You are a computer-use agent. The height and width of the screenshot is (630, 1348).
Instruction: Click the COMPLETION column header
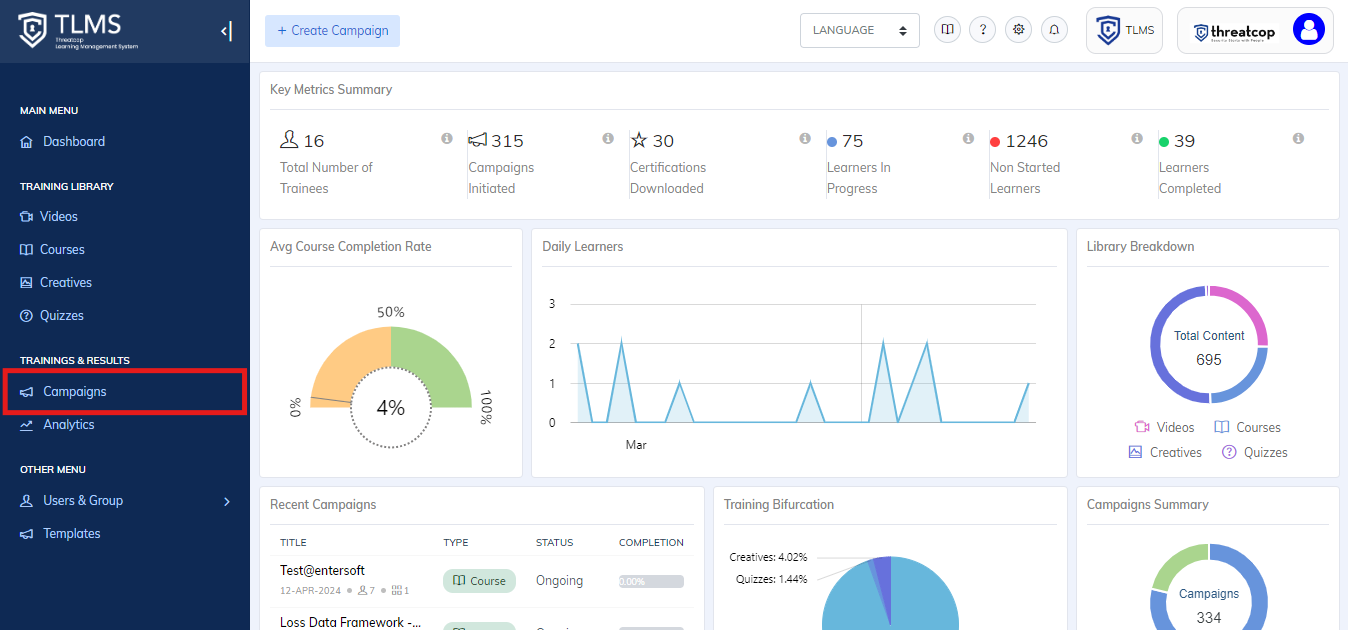(651, 543)
